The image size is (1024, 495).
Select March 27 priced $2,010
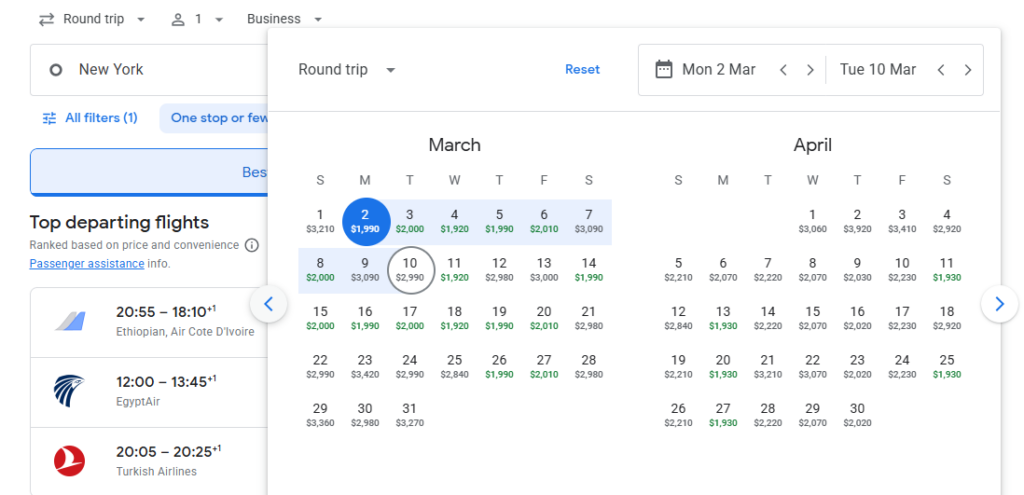click(x=544, y=366)
